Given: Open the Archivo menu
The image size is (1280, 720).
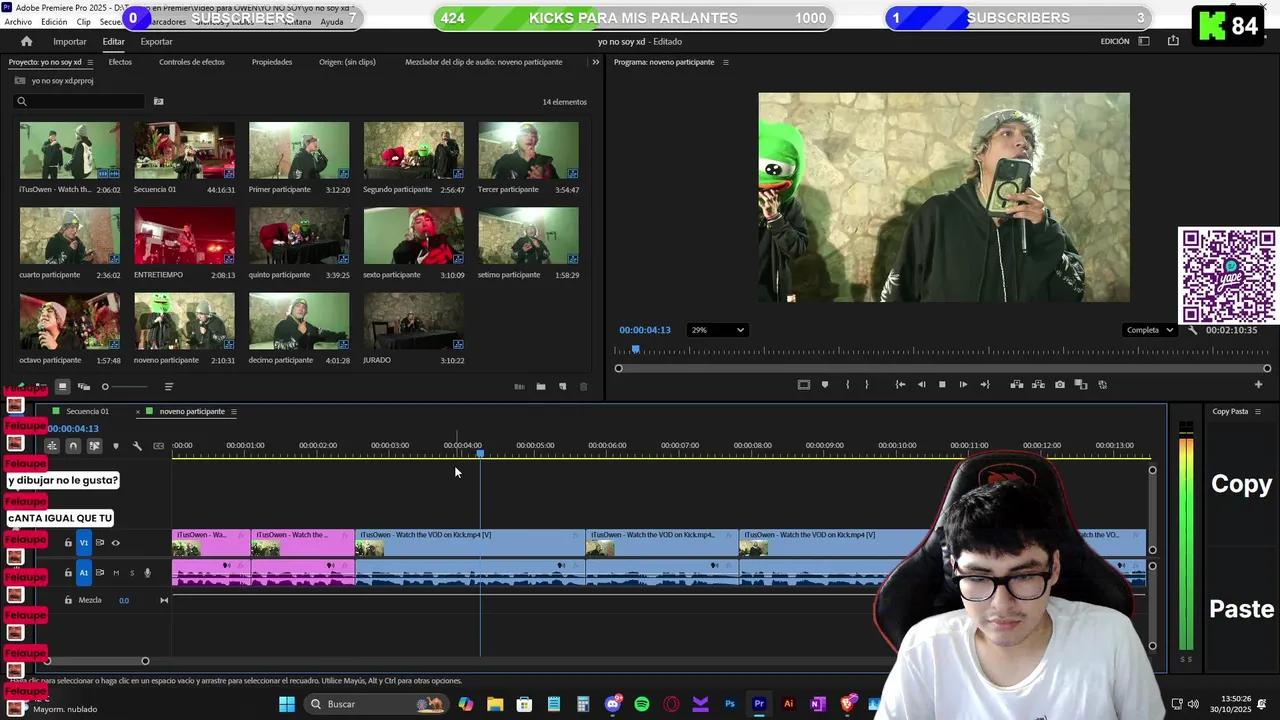Looking at the screenshot, I should [x=18, y=22].
